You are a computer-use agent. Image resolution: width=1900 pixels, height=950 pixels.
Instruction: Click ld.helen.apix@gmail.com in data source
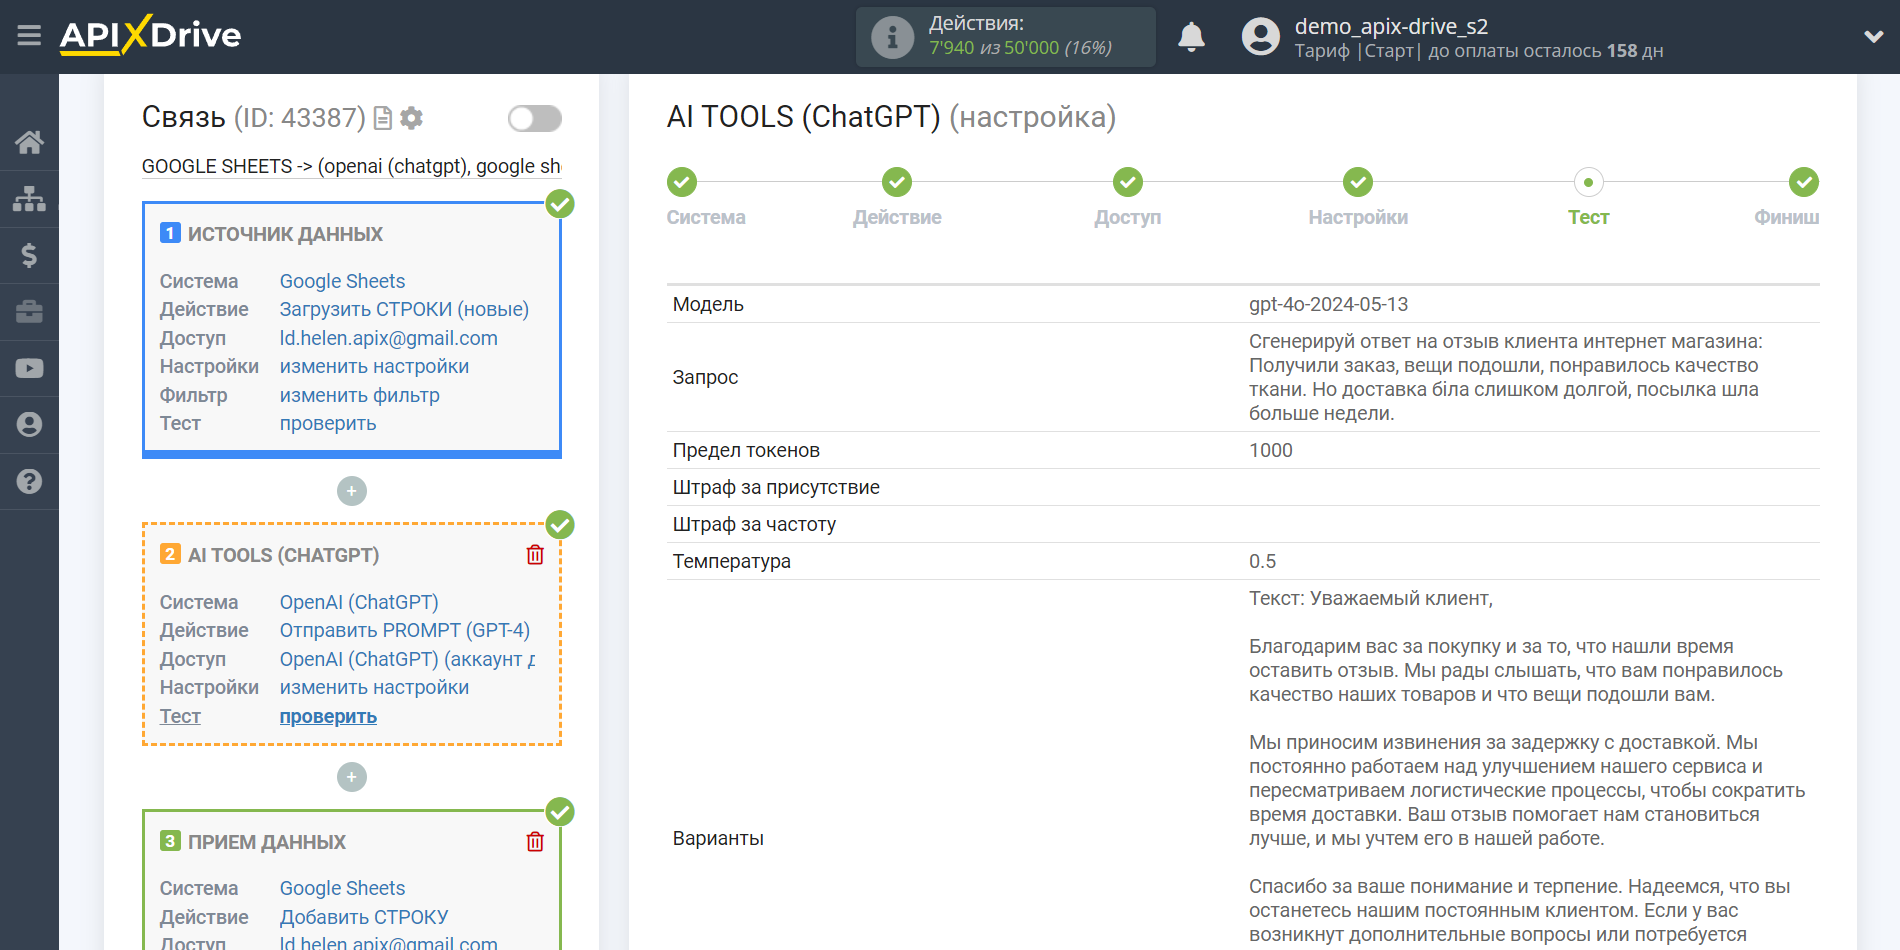click(388, 338)
